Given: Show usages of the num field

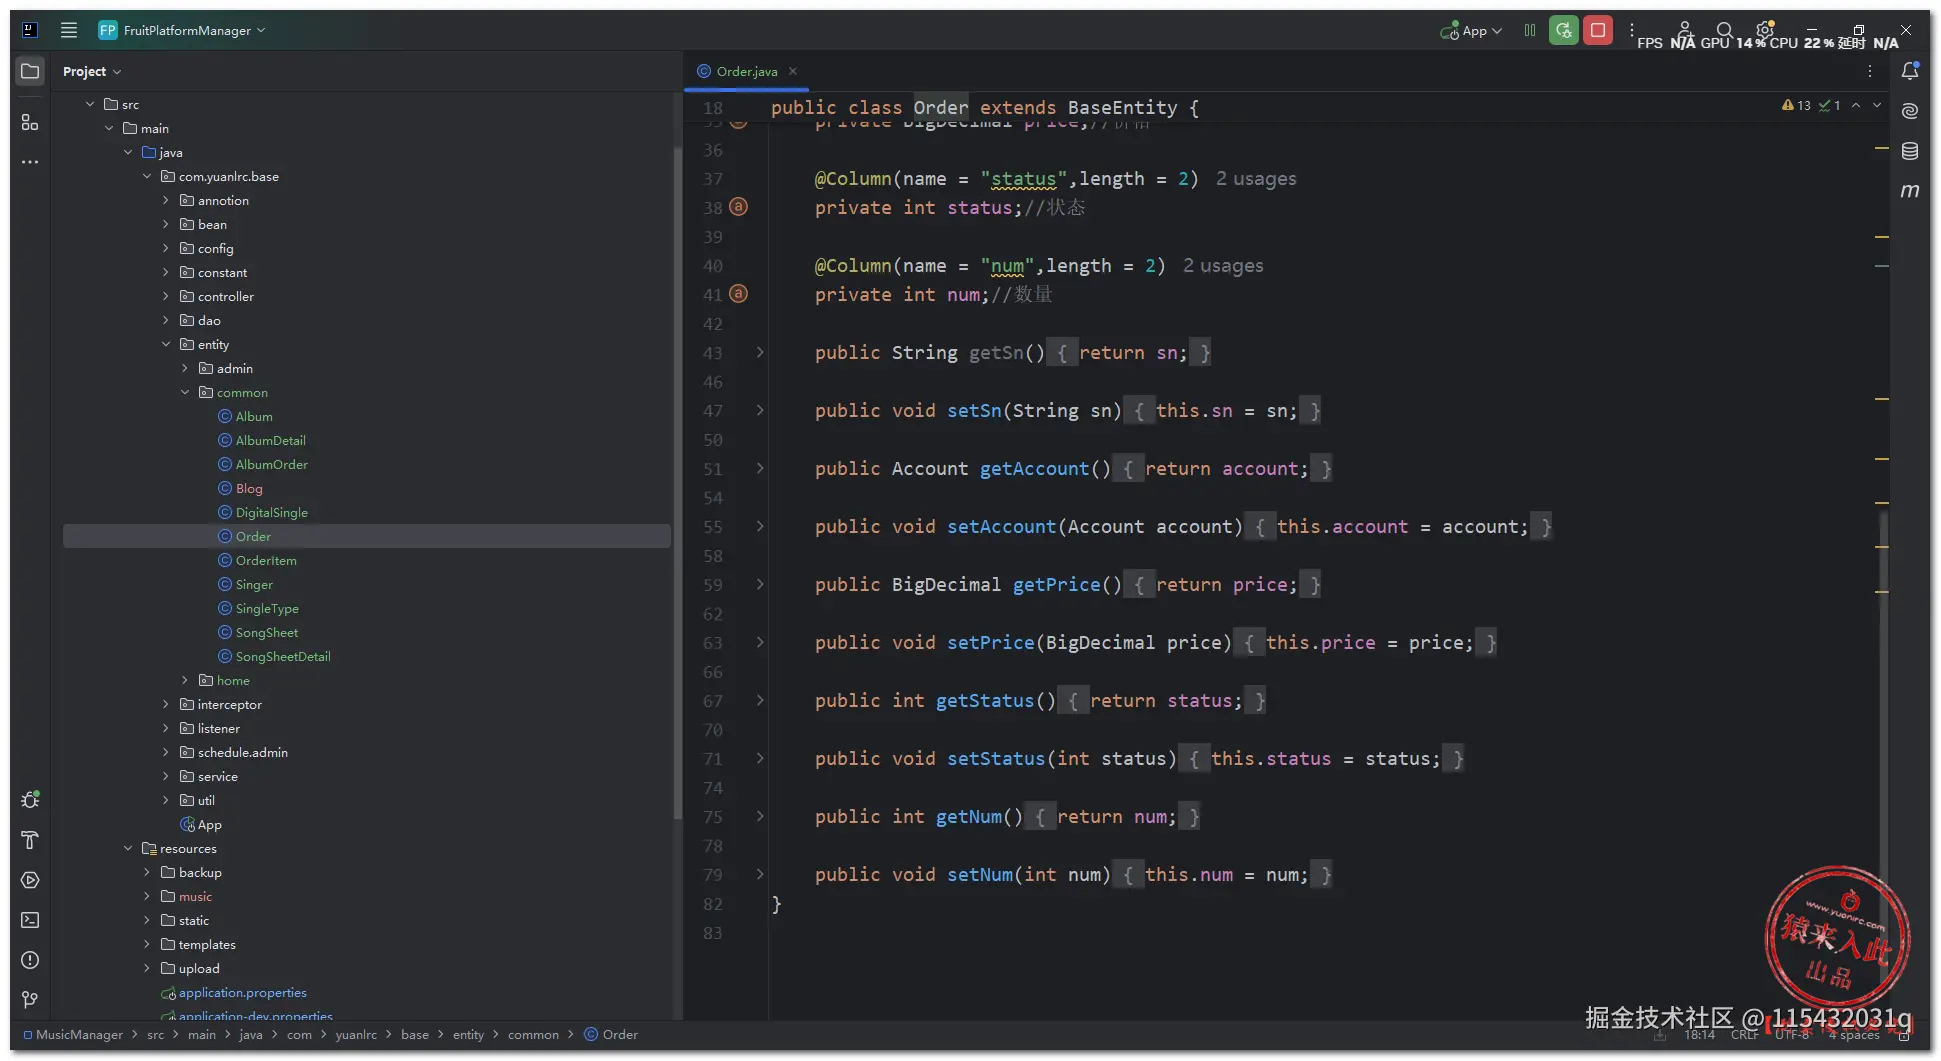Looking at the screenshot, I should tap(1223, 265).
